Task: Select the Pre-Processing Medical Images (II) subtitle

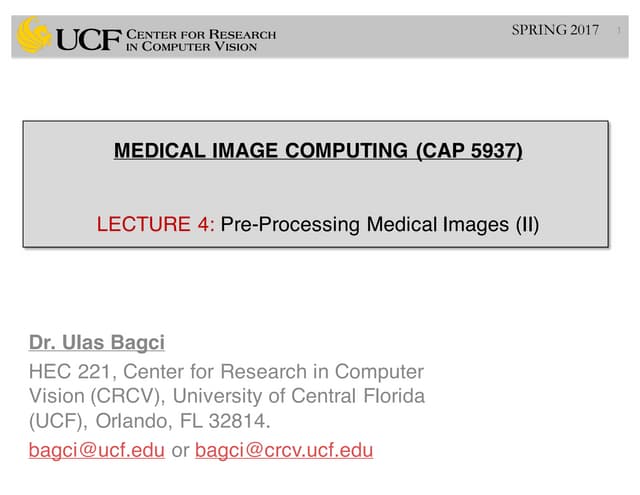Action: 379,224
